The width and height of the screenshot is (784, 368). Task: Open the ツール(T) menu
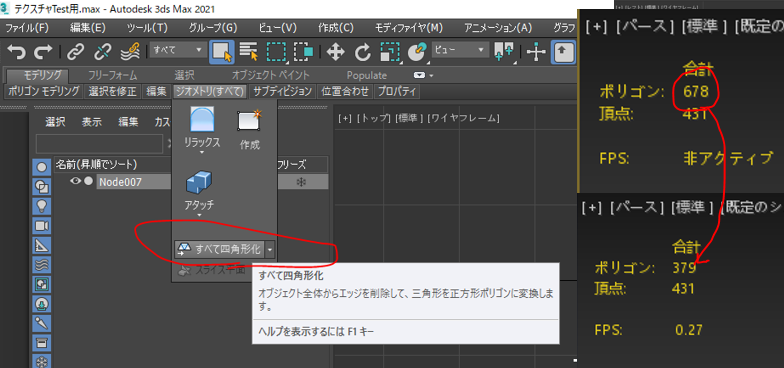tap(148, 28)
